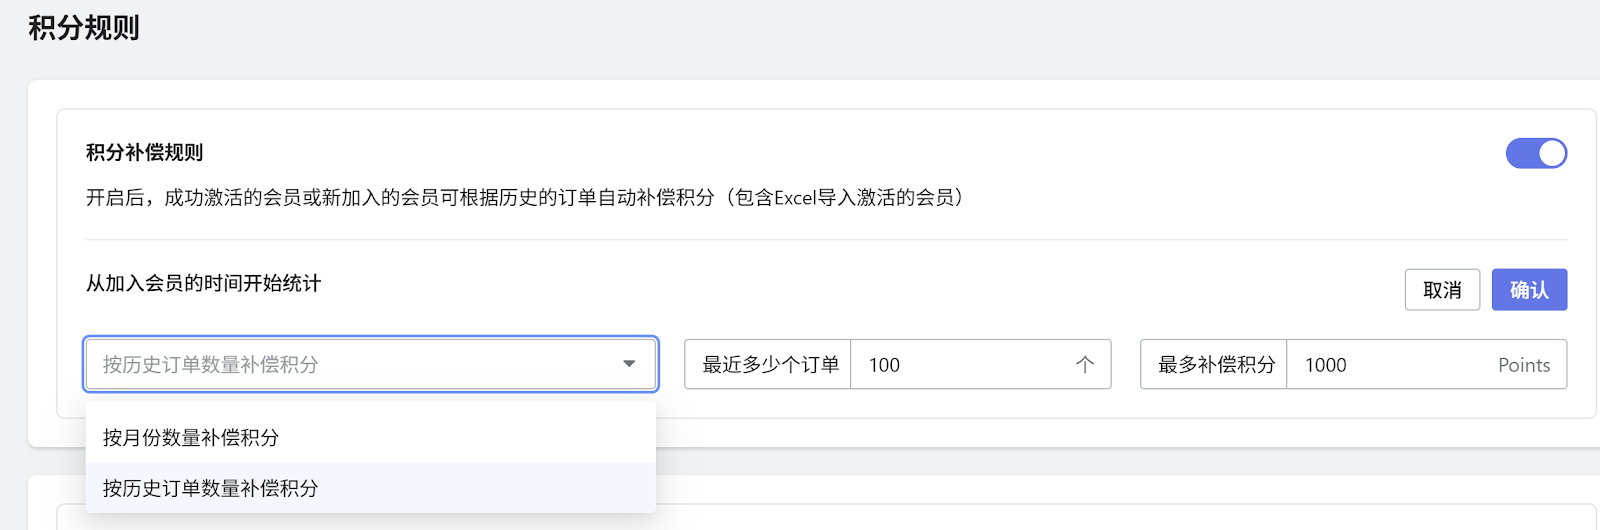The image size is (1600, 530).
Task: Click the 积分补偿规则 section heading
Action: pyautogui.click(x=145, y=153)
